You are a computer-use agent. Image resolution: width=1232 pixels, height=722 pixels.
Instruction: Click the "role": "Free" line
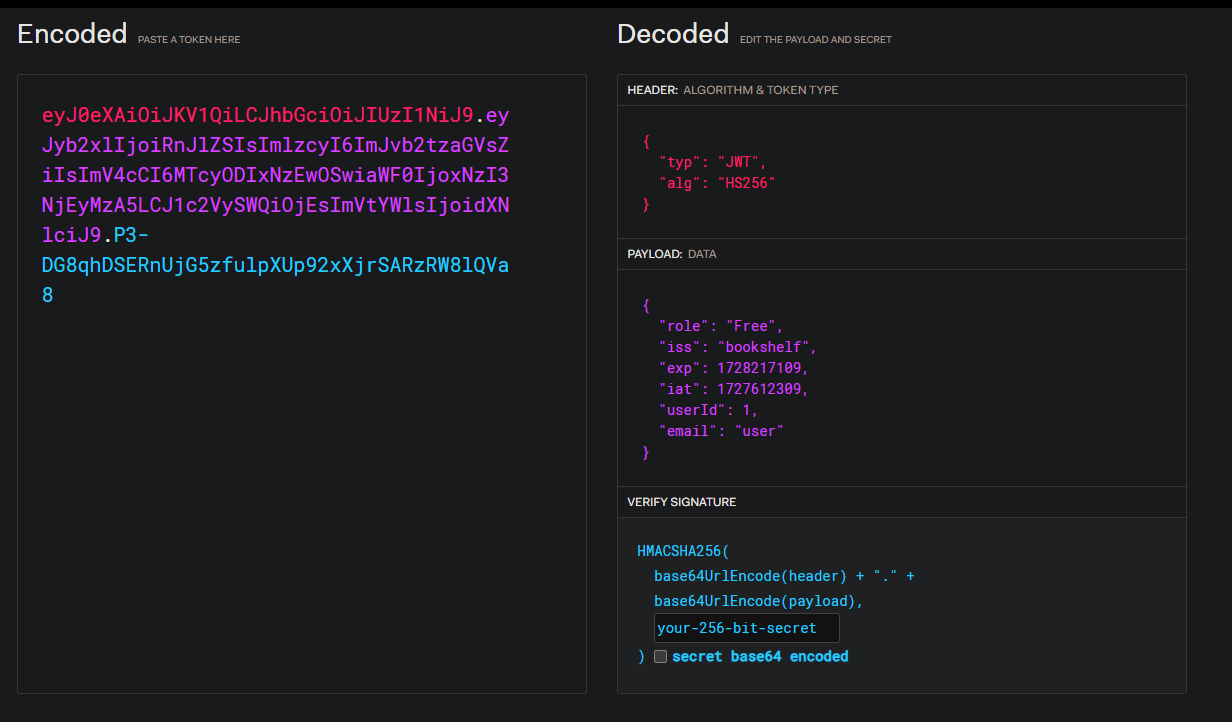pyautogui.click(x=721, y=326)
